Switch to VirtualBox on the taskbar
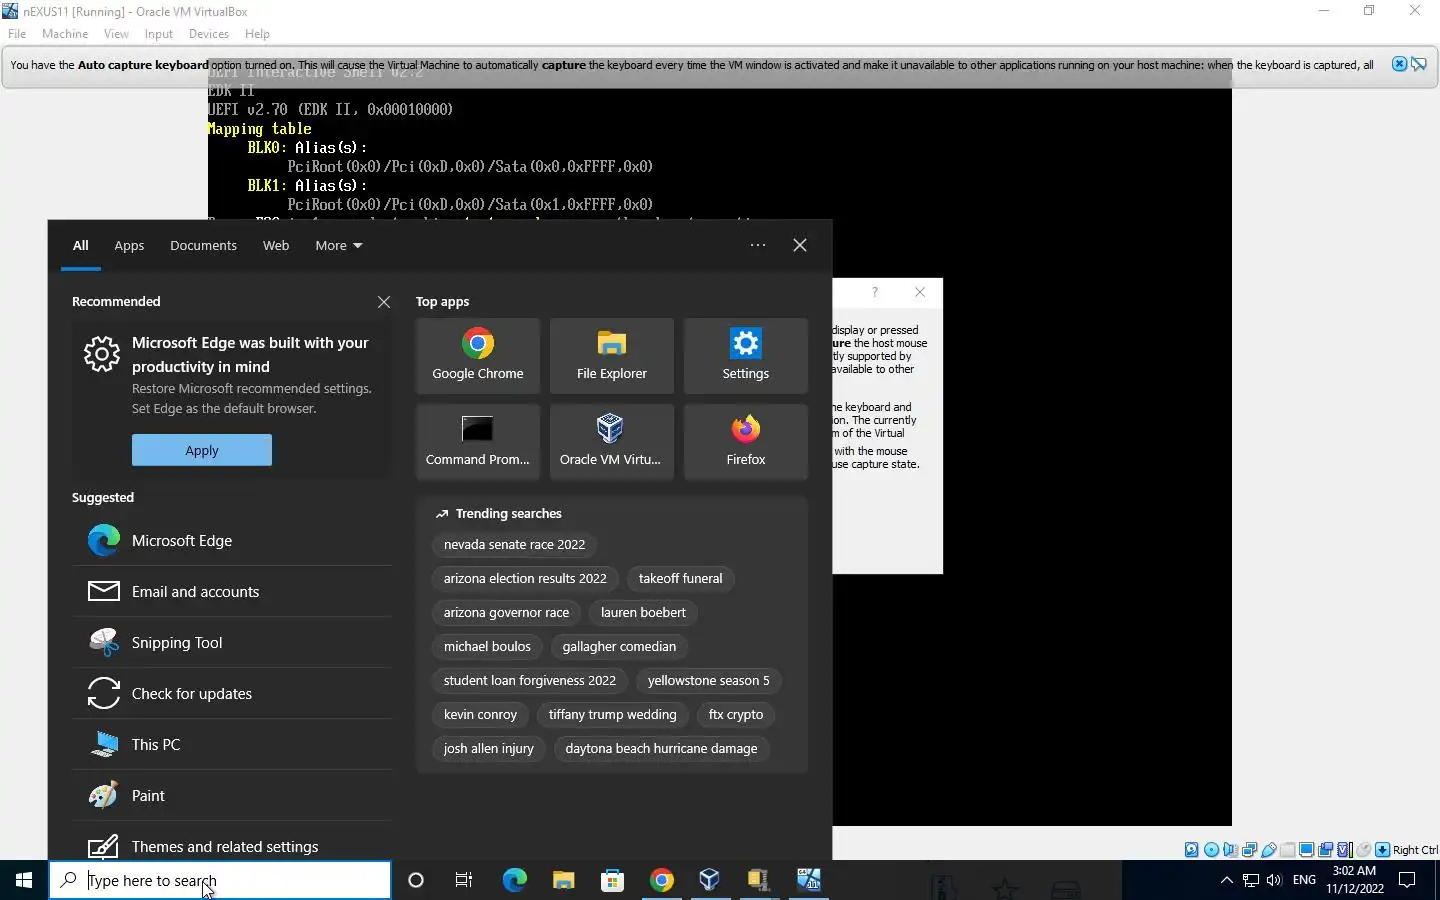Image resolution: width=1440 pixels, height=900 pixels. 710,880
